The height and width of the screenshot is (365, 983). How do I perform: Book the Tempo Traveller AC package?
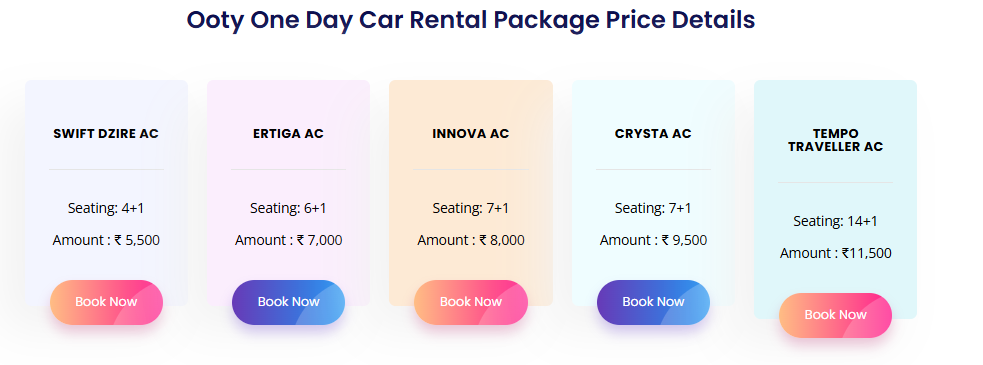(x=836, y=315)
